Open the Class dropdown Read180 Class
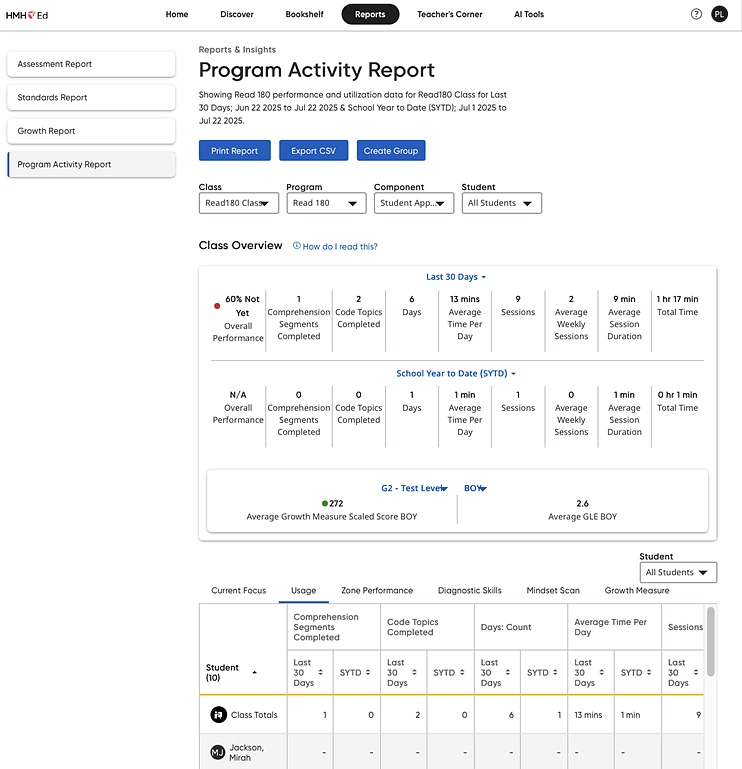This screenshot has width=742, height=769. [x=239, y=203]
